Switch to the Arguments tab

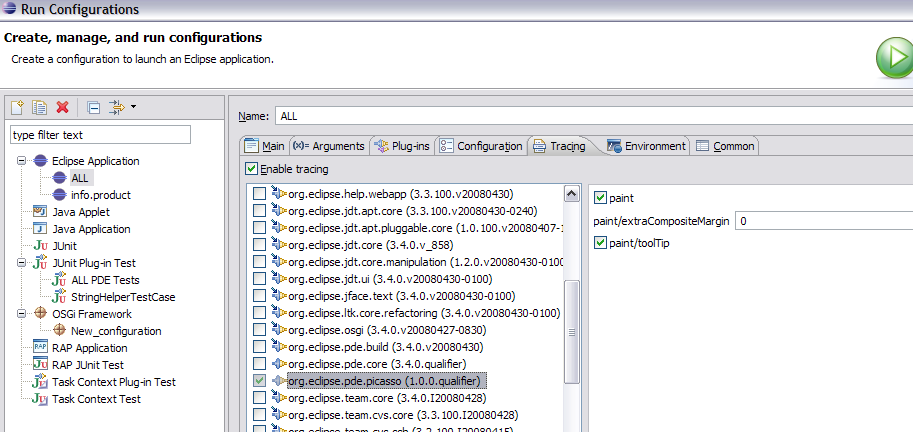click(x=329, y=146)
